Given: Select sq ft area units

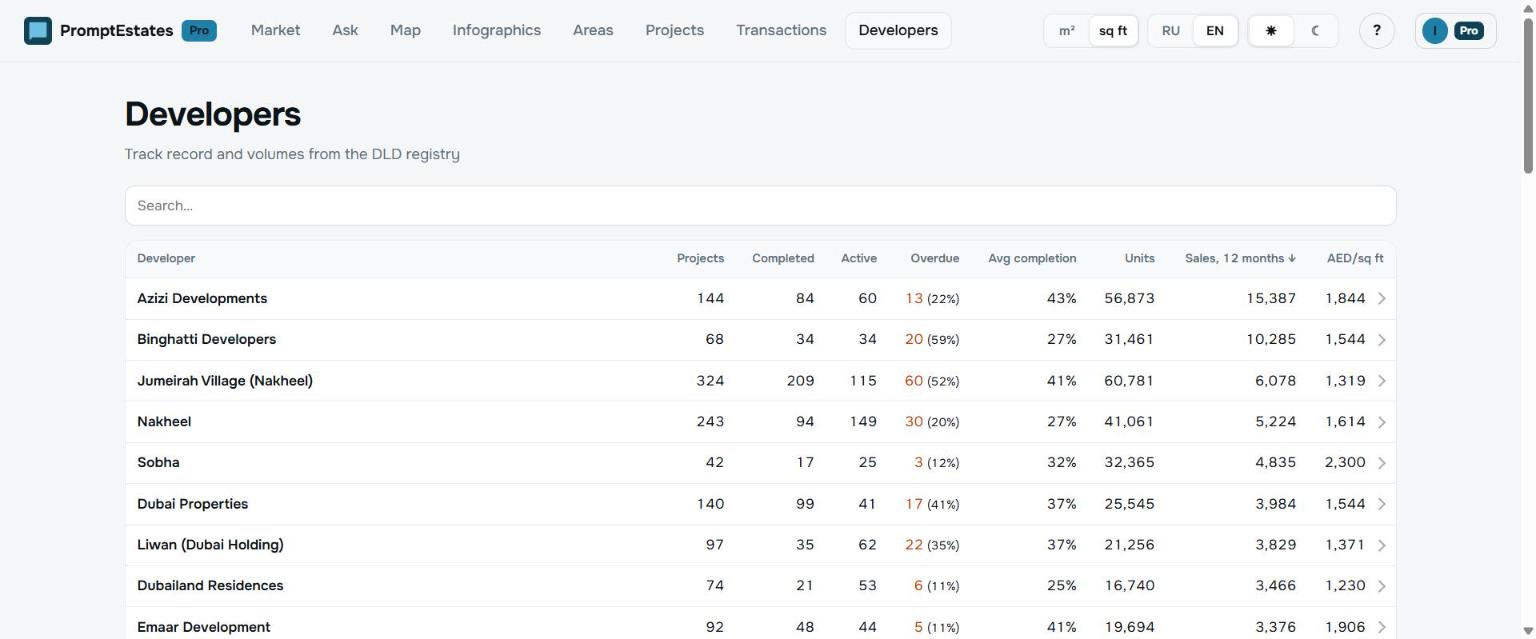Looking at the screenshot, I should [x=1113, y=31].
